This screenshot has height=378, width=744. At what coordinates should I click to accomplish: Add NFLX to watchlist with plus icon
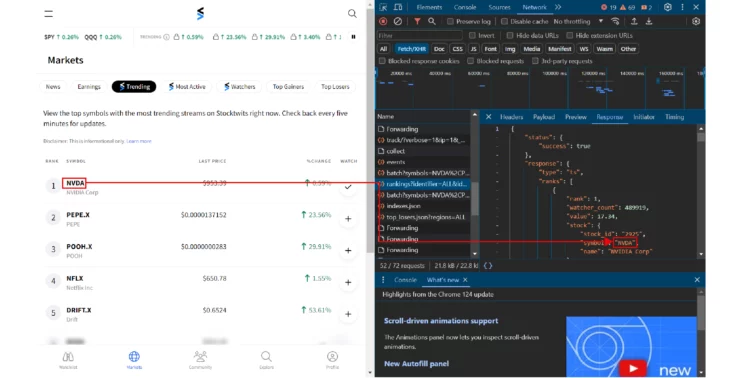point(348,282)
